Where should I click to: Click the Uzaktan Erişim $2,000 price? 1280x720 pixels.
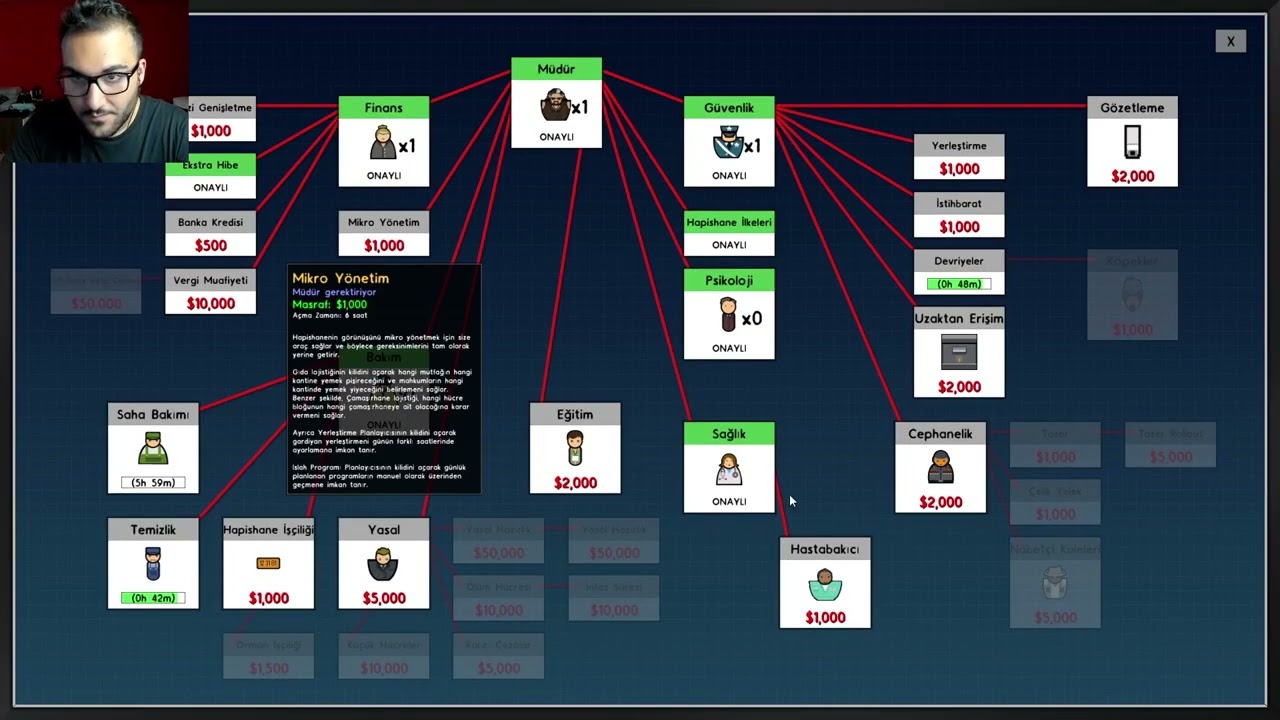coord(958,387)
